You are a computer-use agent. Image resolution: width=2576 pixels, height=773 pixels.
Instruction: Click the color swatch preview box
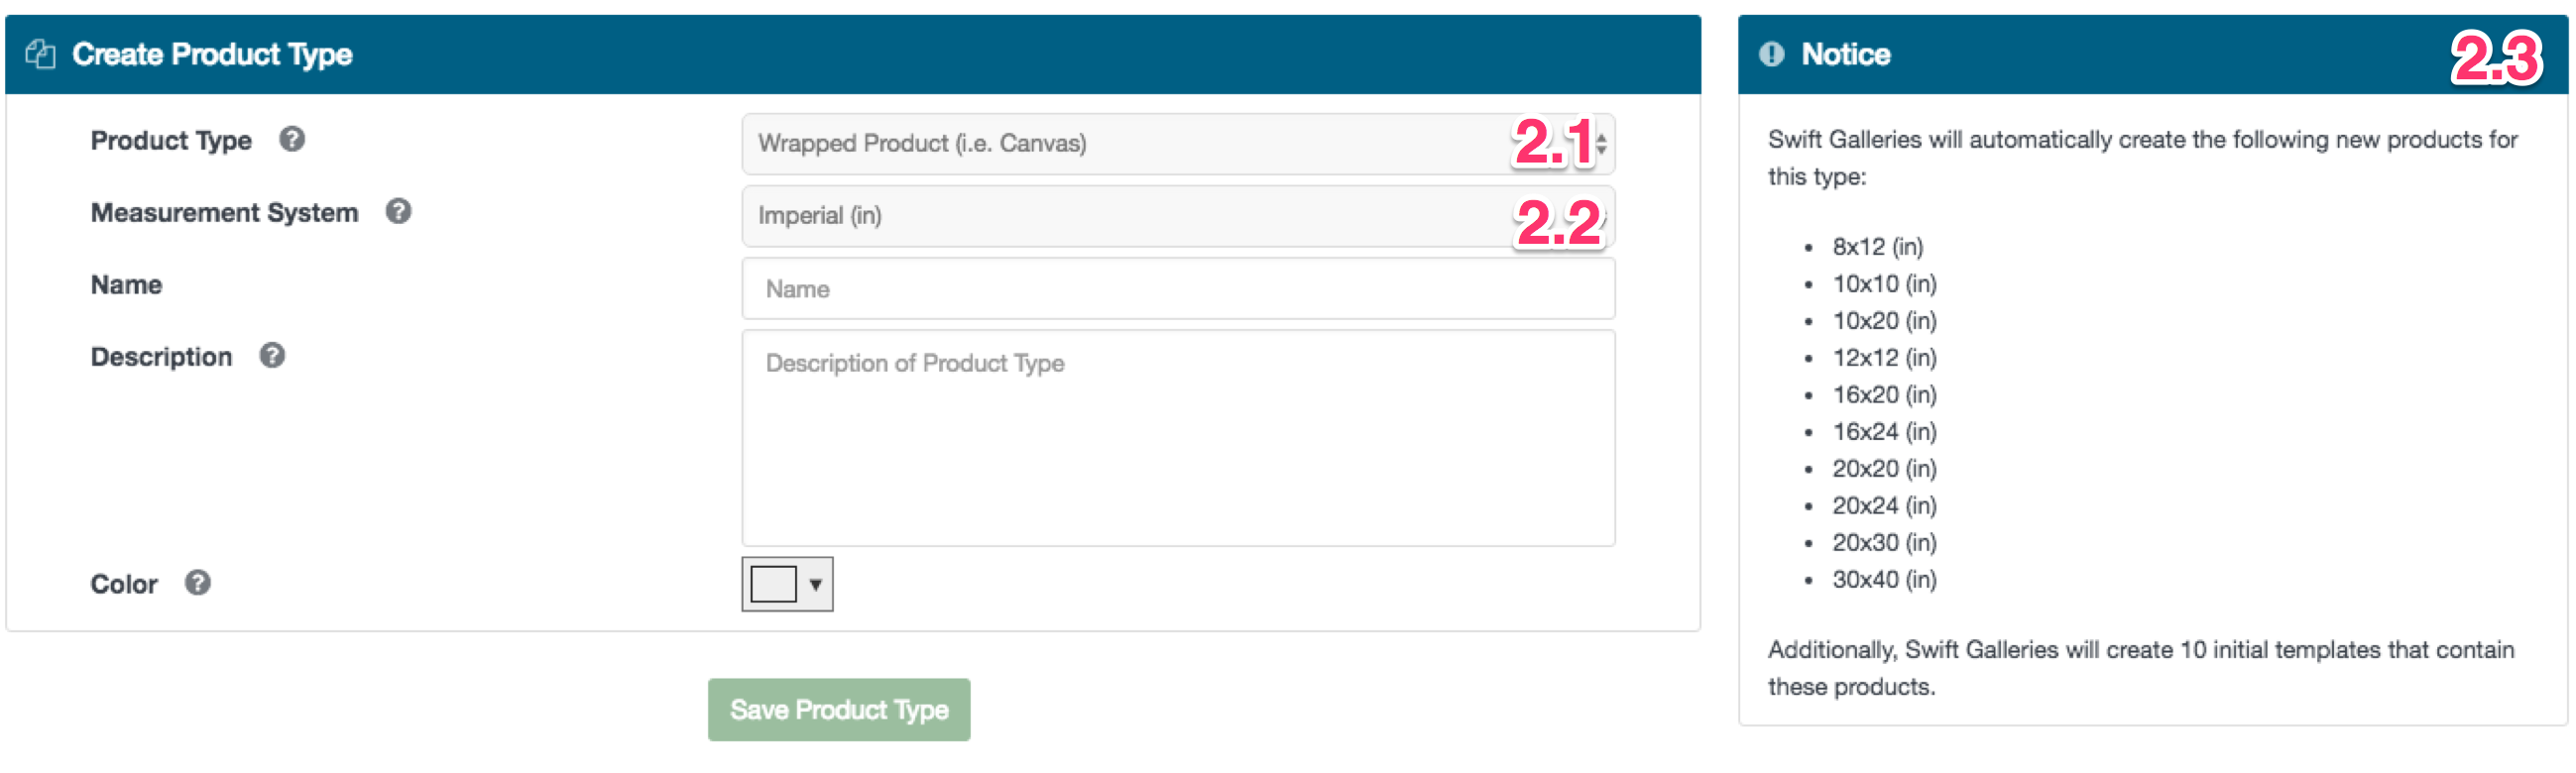pyautogui.click(x=773, y=584)
